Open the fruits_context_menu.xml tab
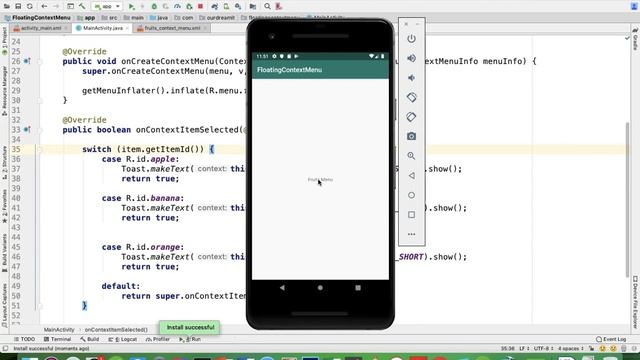This screenshot has height=360, width=640. click(x=172, y=28)
